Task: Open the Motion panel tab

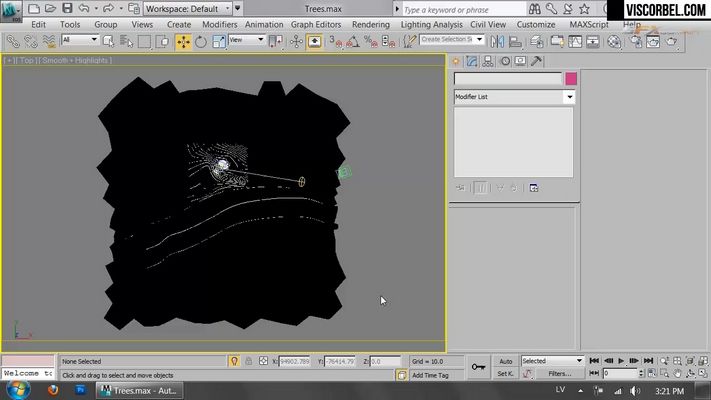Action: coord(505,61)
